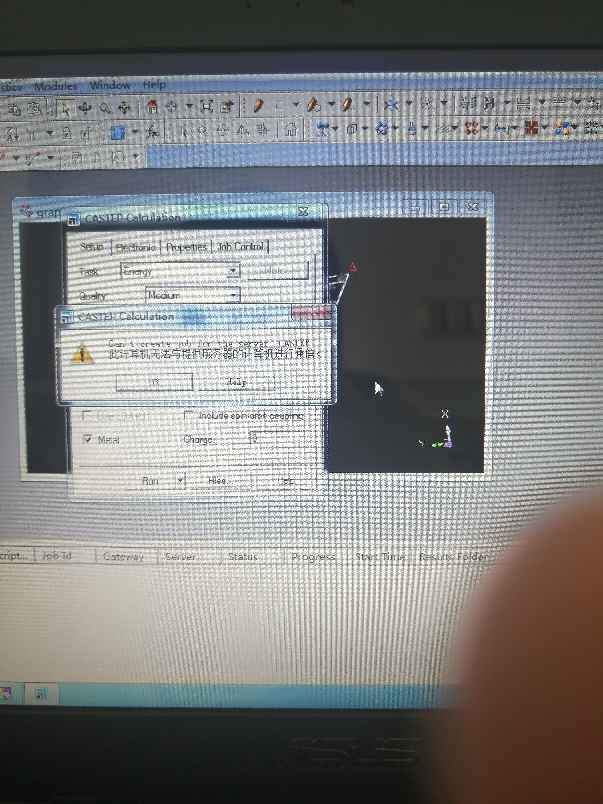Click Help at the CASTEP dialog bottom

pos(288,481)
